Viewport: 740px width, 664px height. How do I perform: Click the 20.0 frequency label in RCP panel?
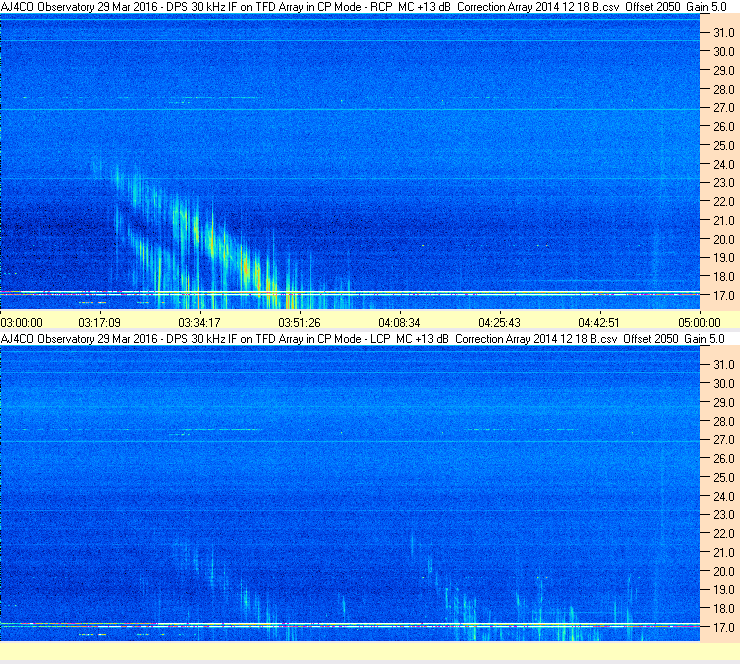pos(723,240)
